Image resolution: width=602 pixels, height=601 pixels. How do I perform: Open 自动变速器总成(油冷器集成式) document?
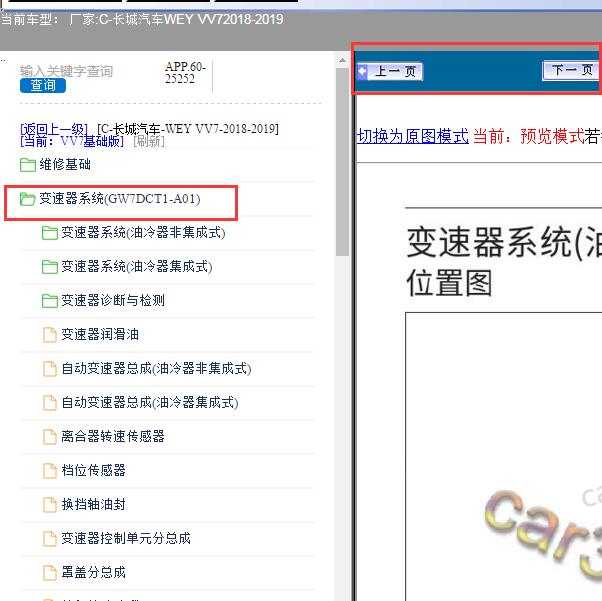tap(150, 402)
